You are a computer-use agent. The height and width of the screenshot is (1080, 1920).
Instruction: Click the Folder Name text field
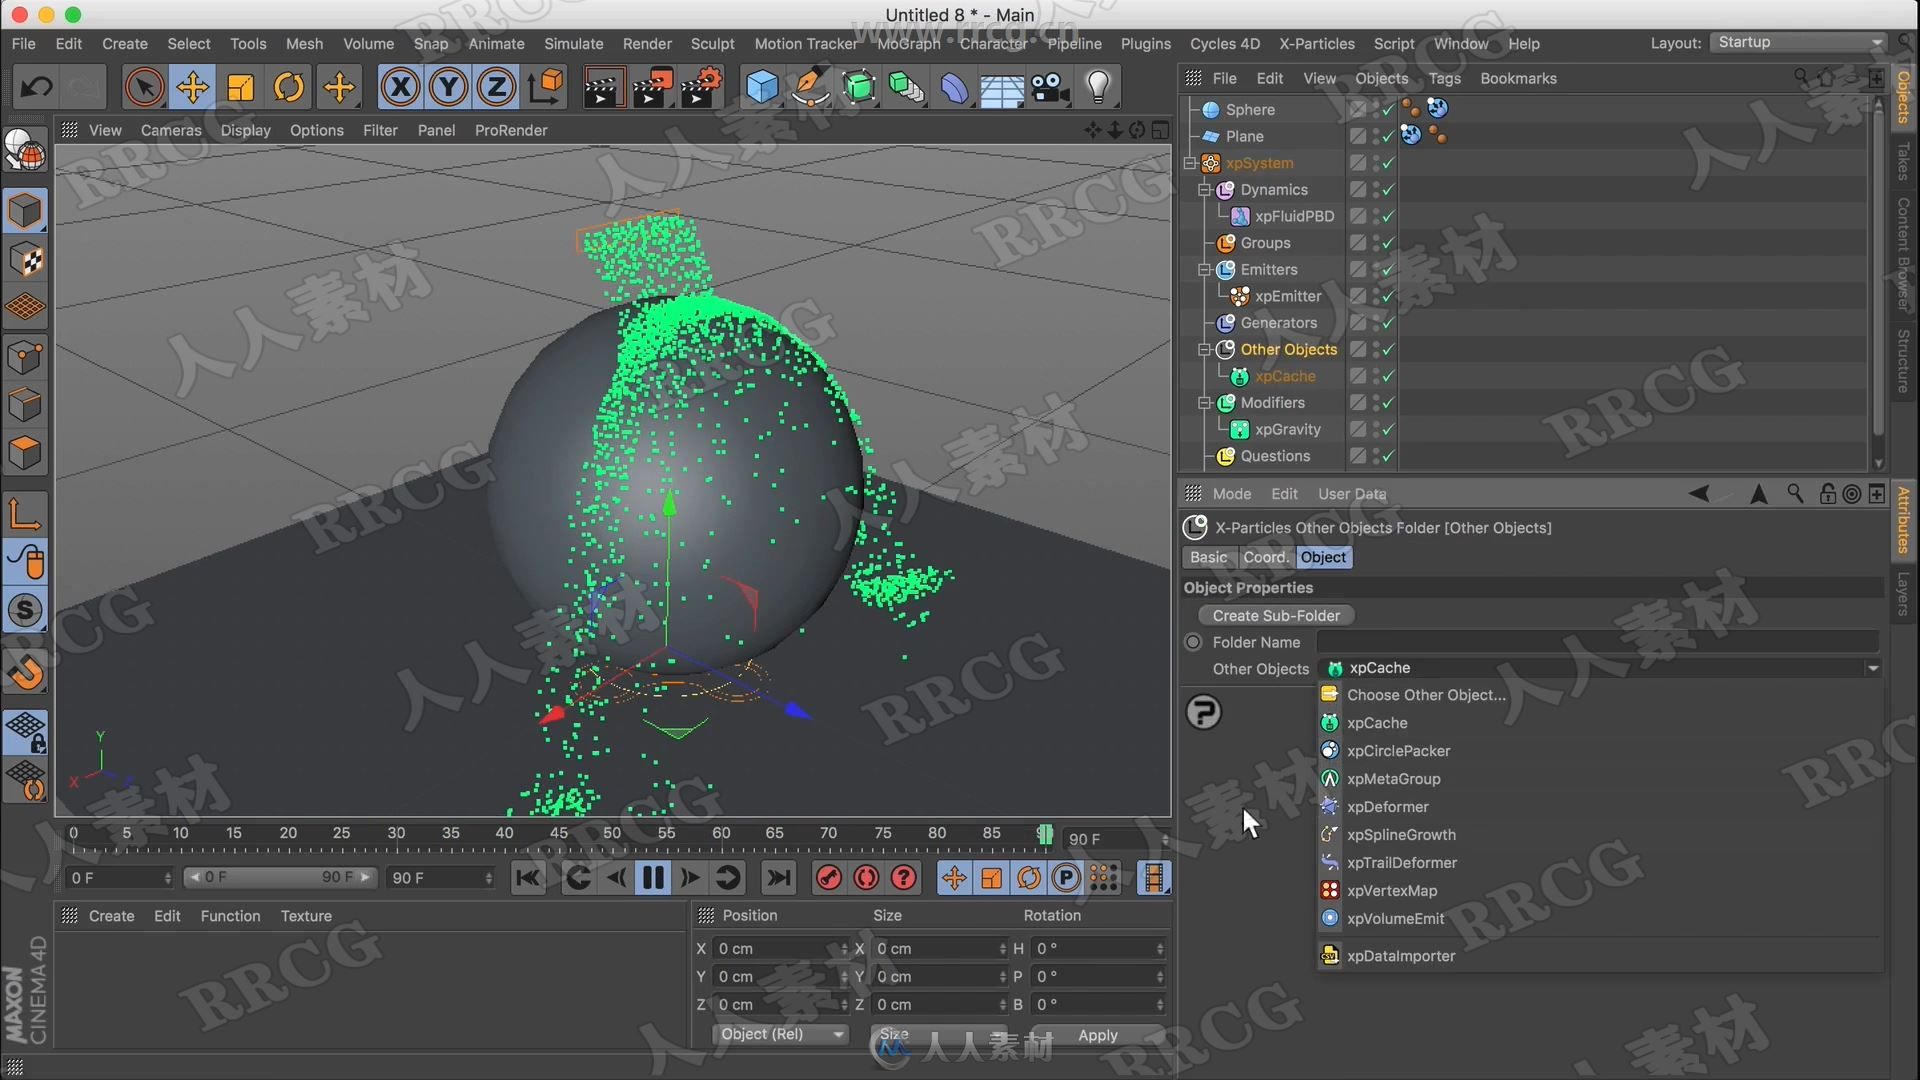click(1597, 642)
